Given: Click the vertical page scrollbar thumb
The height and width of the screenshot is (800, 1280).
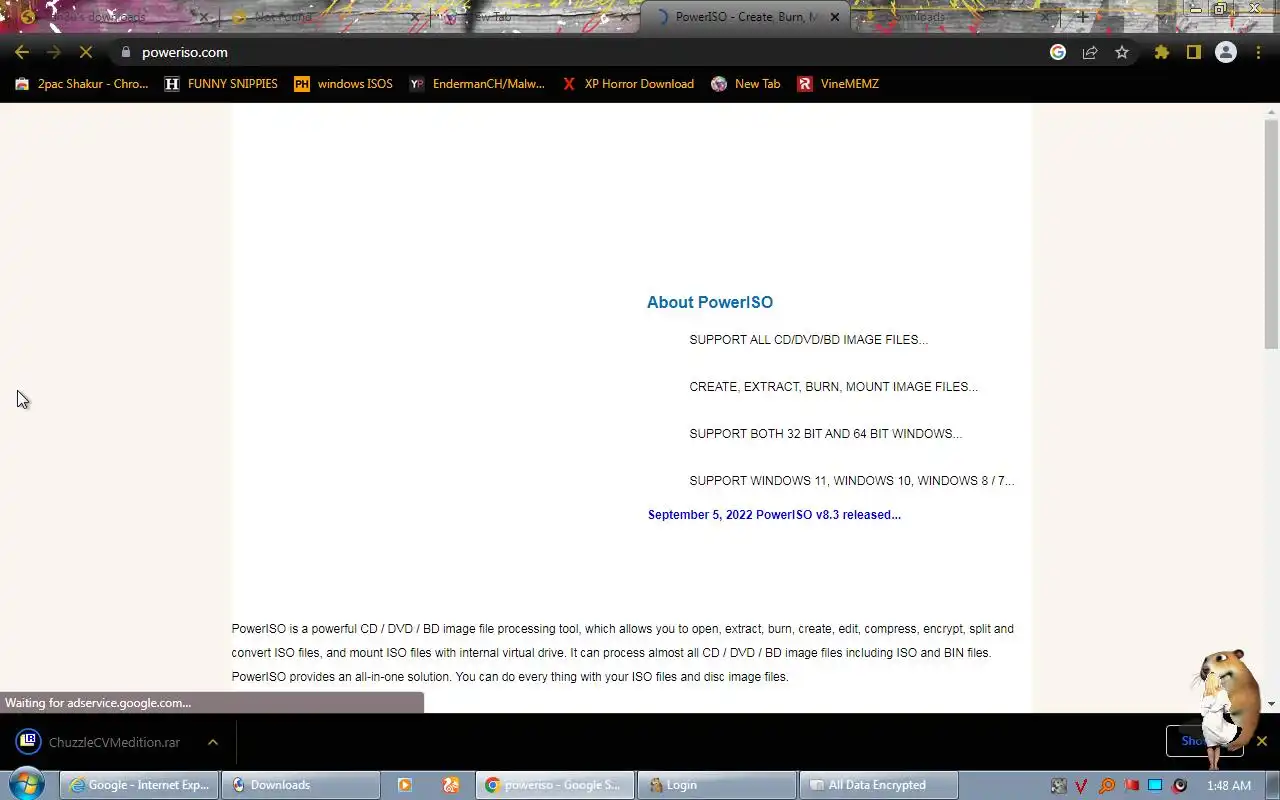Looking at the screenshot, I should point(1271,235).
